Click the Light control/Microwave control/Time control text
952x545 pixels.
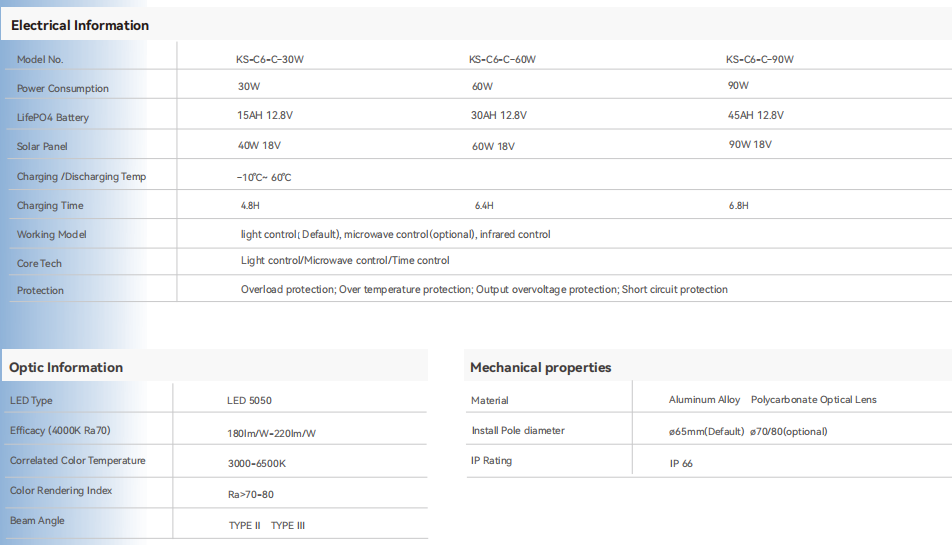click(x=345, y=260)
